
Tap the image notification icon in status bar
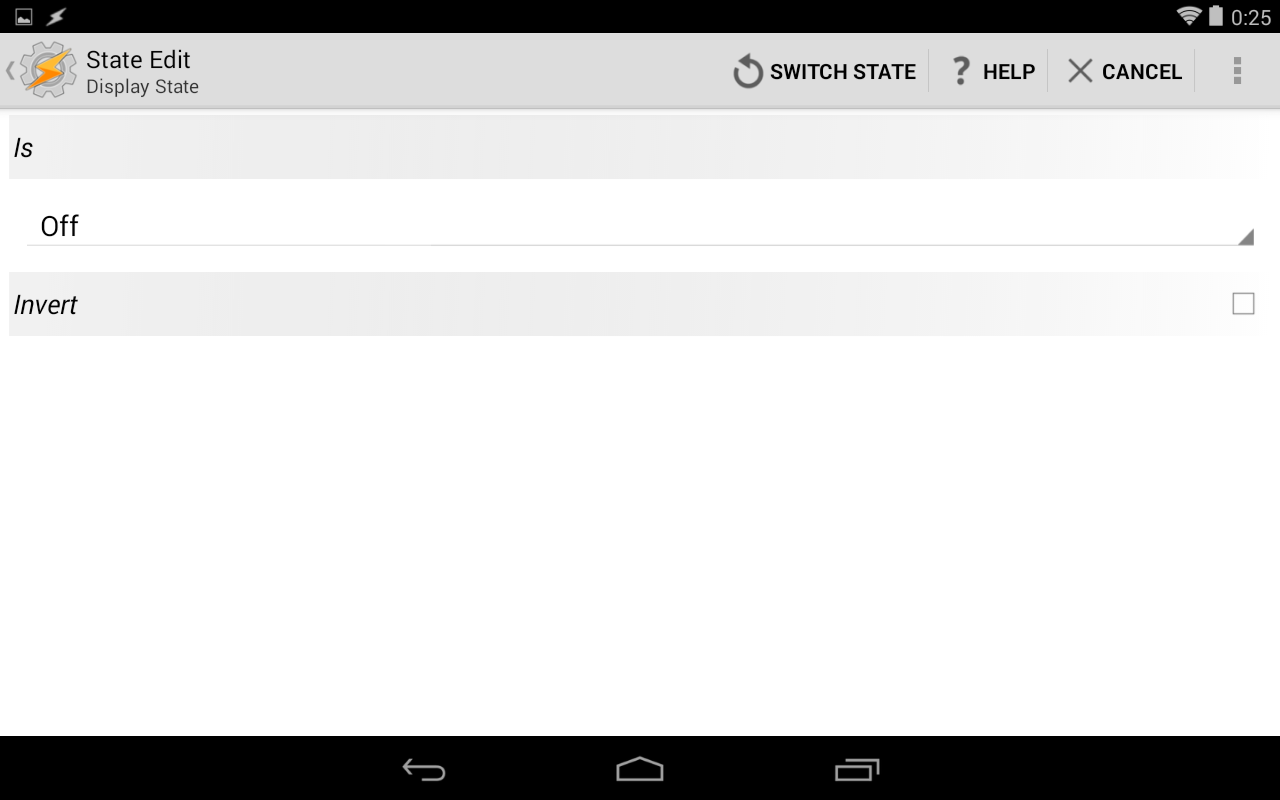[23, 17]
